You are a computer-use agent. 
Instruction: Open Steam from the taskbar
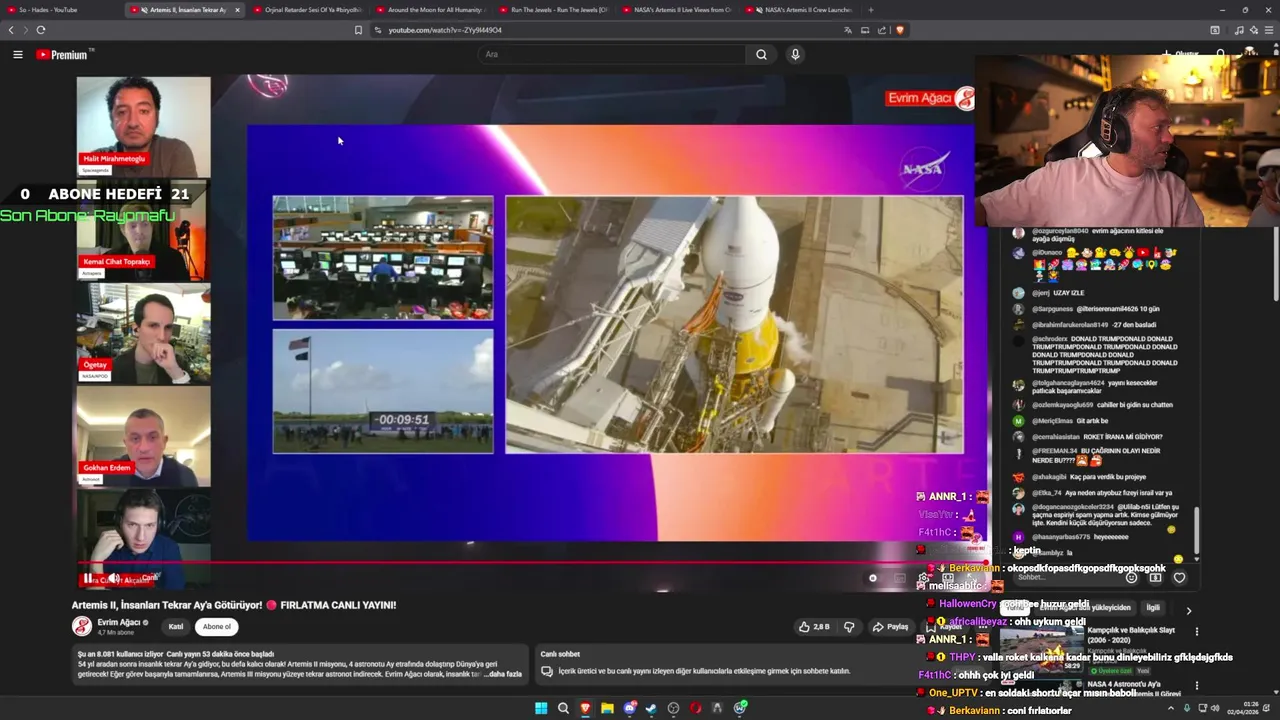pyautogui.click(x=651, y=708)
